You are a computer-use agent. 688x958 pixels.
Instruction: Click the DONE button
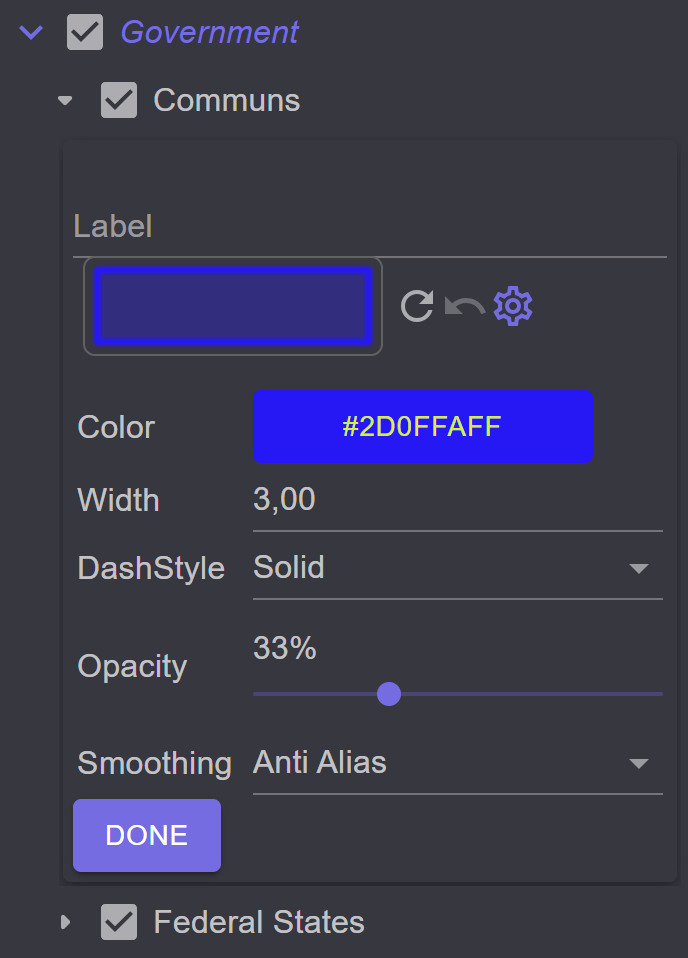point(147,835)
